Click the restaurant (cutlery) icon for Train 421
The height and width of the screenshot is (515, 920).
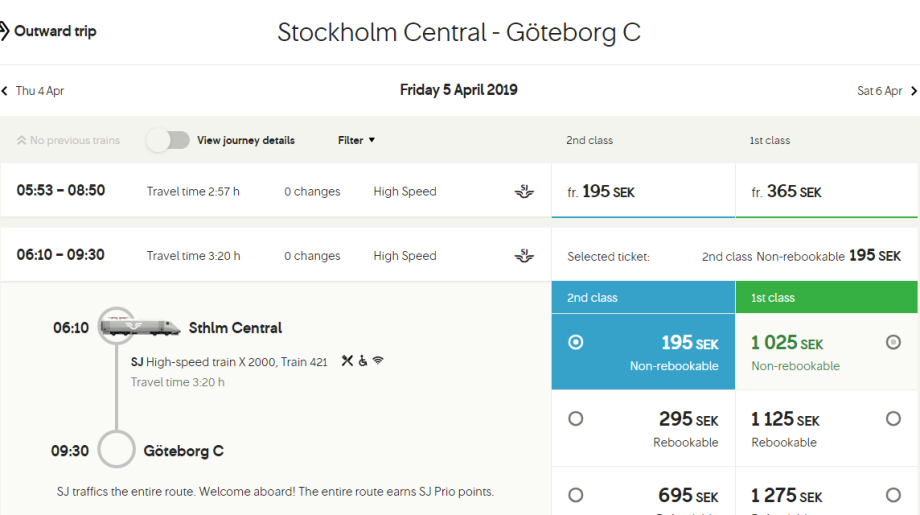347,361
